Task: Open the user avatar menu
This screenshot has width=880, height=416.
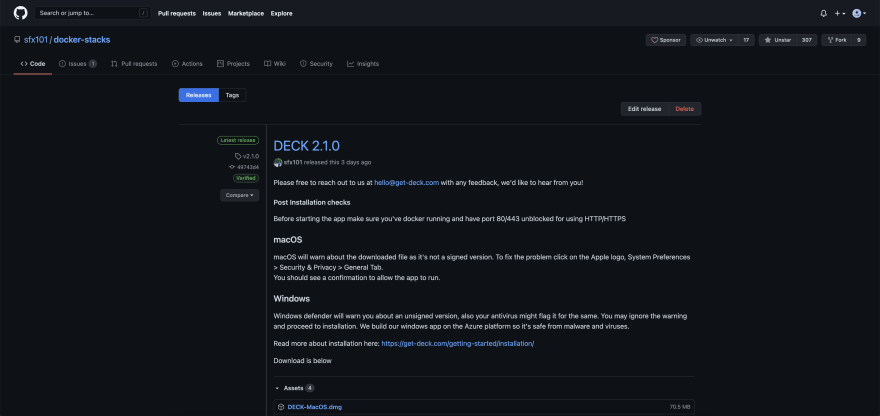Action: (859, 13)
